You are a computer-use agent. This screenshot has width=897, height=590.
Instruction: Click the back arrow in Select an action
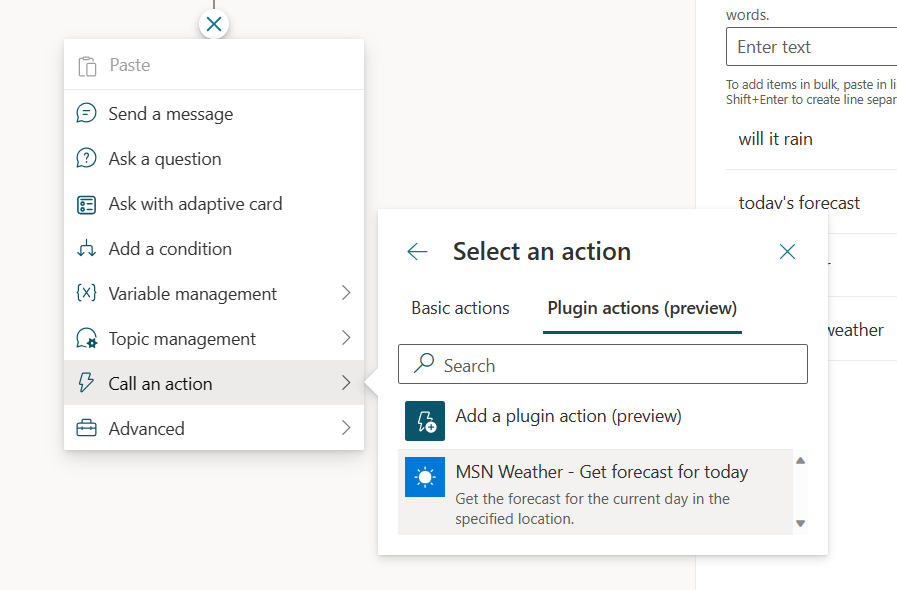(x=417, y=251)
